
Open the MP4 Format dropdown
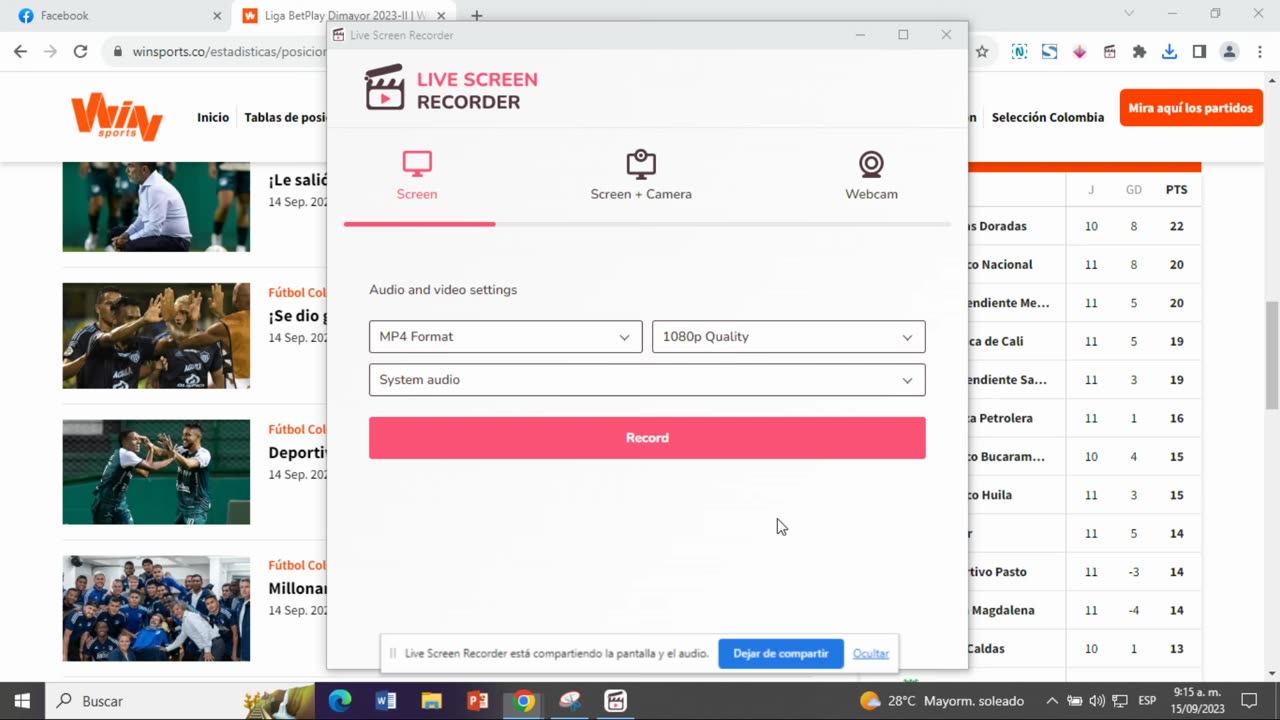pyautogui.click(x=506, y=337)
